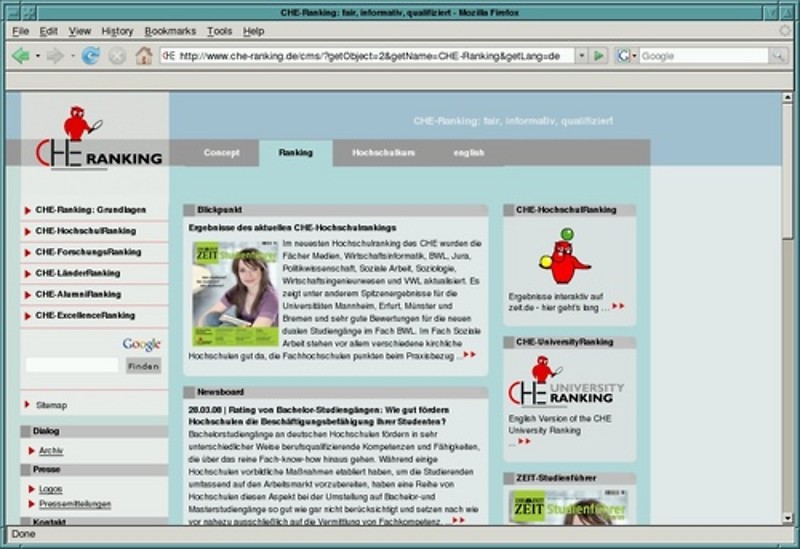The height and width of the screenshot is (549, 800).
Task: Click red arrows under English Version text
Action: click(x=524, y=441)
